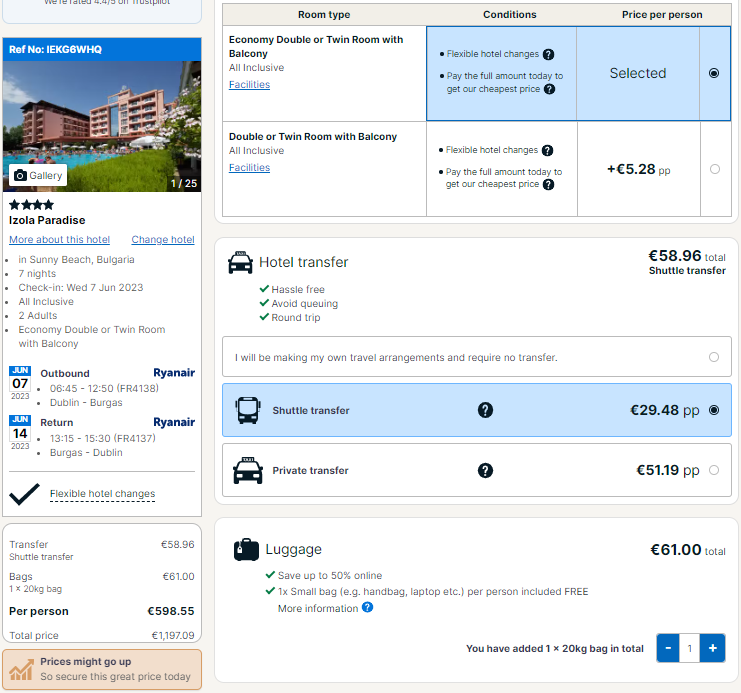The width and height of the screenshot is (741, 693).
Task: Open the hotel photo Gallery
Action: [38, 175]
